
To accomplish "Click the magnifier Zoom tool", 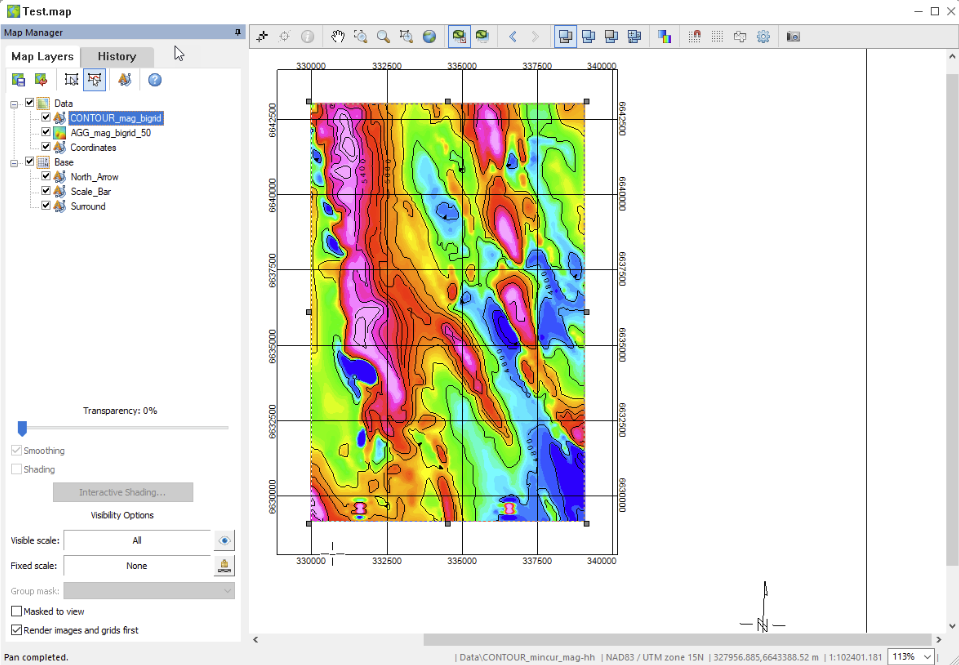I will click(x=383, y=37).
